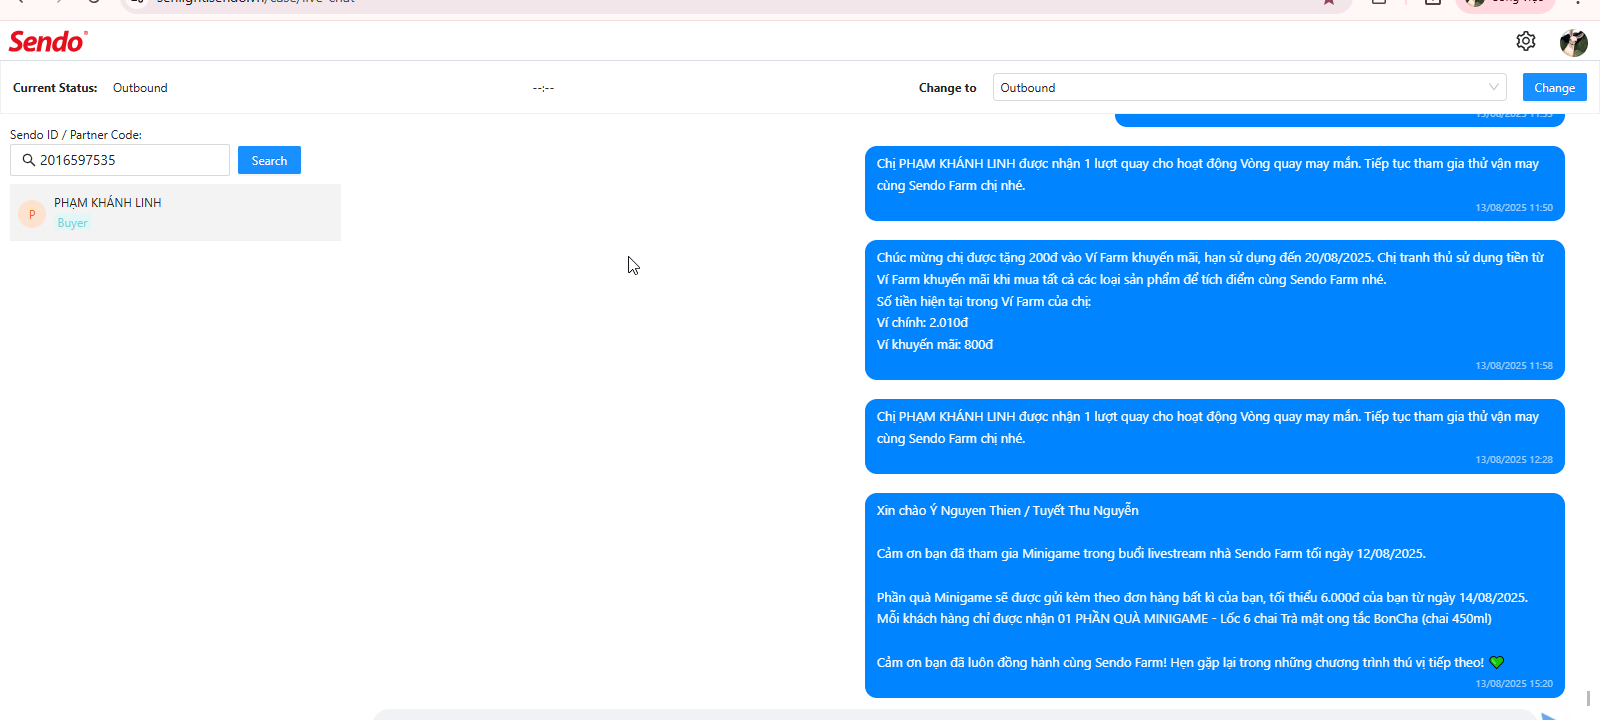Screen dimensions: 1600x720
Task: Click the Current Status label
Action: pyautogui.click(x=55, y=88)
